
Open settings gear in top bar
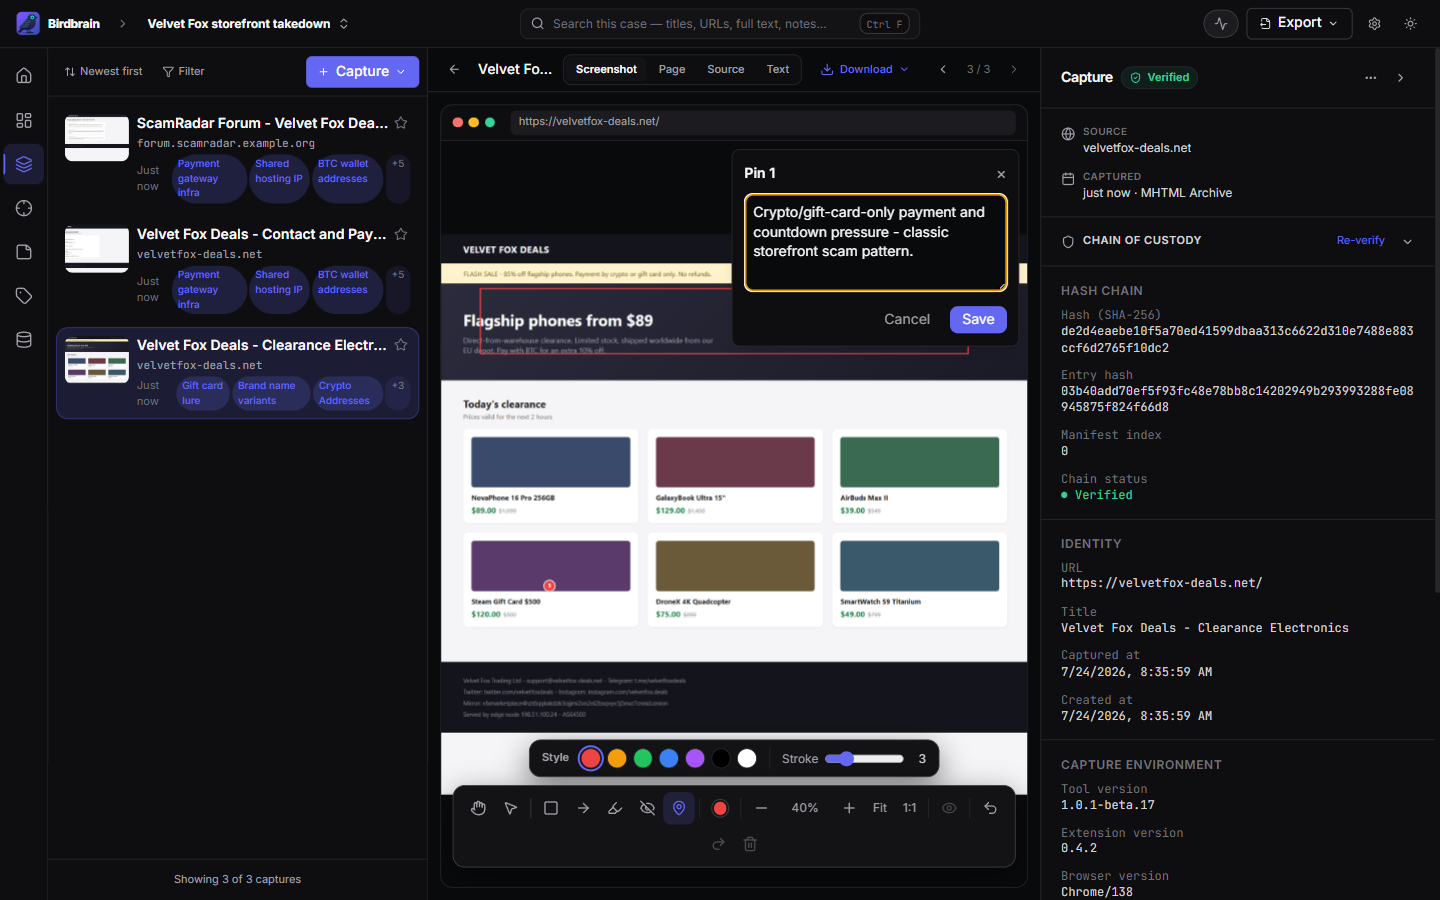[1374, 23]
